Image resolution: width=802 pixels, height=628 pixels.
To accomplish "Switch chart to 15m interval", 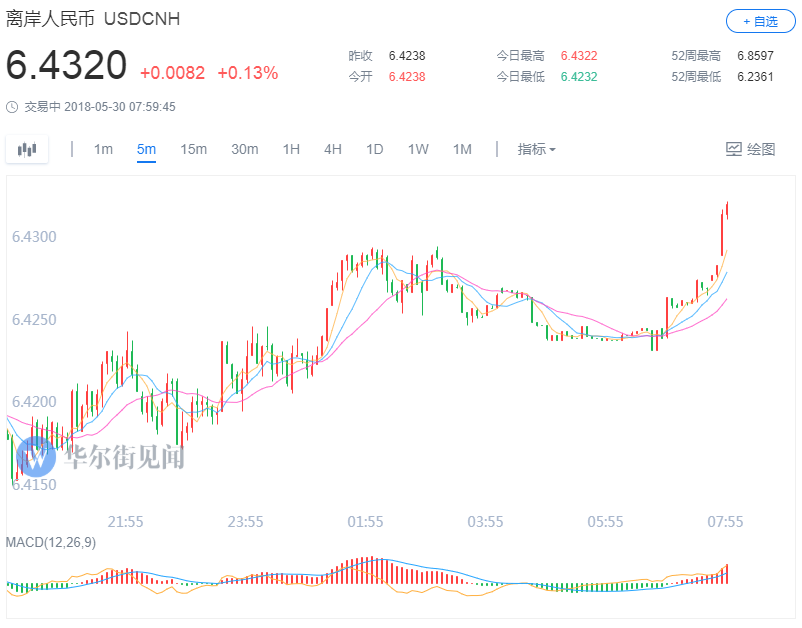I will [193, 149].
